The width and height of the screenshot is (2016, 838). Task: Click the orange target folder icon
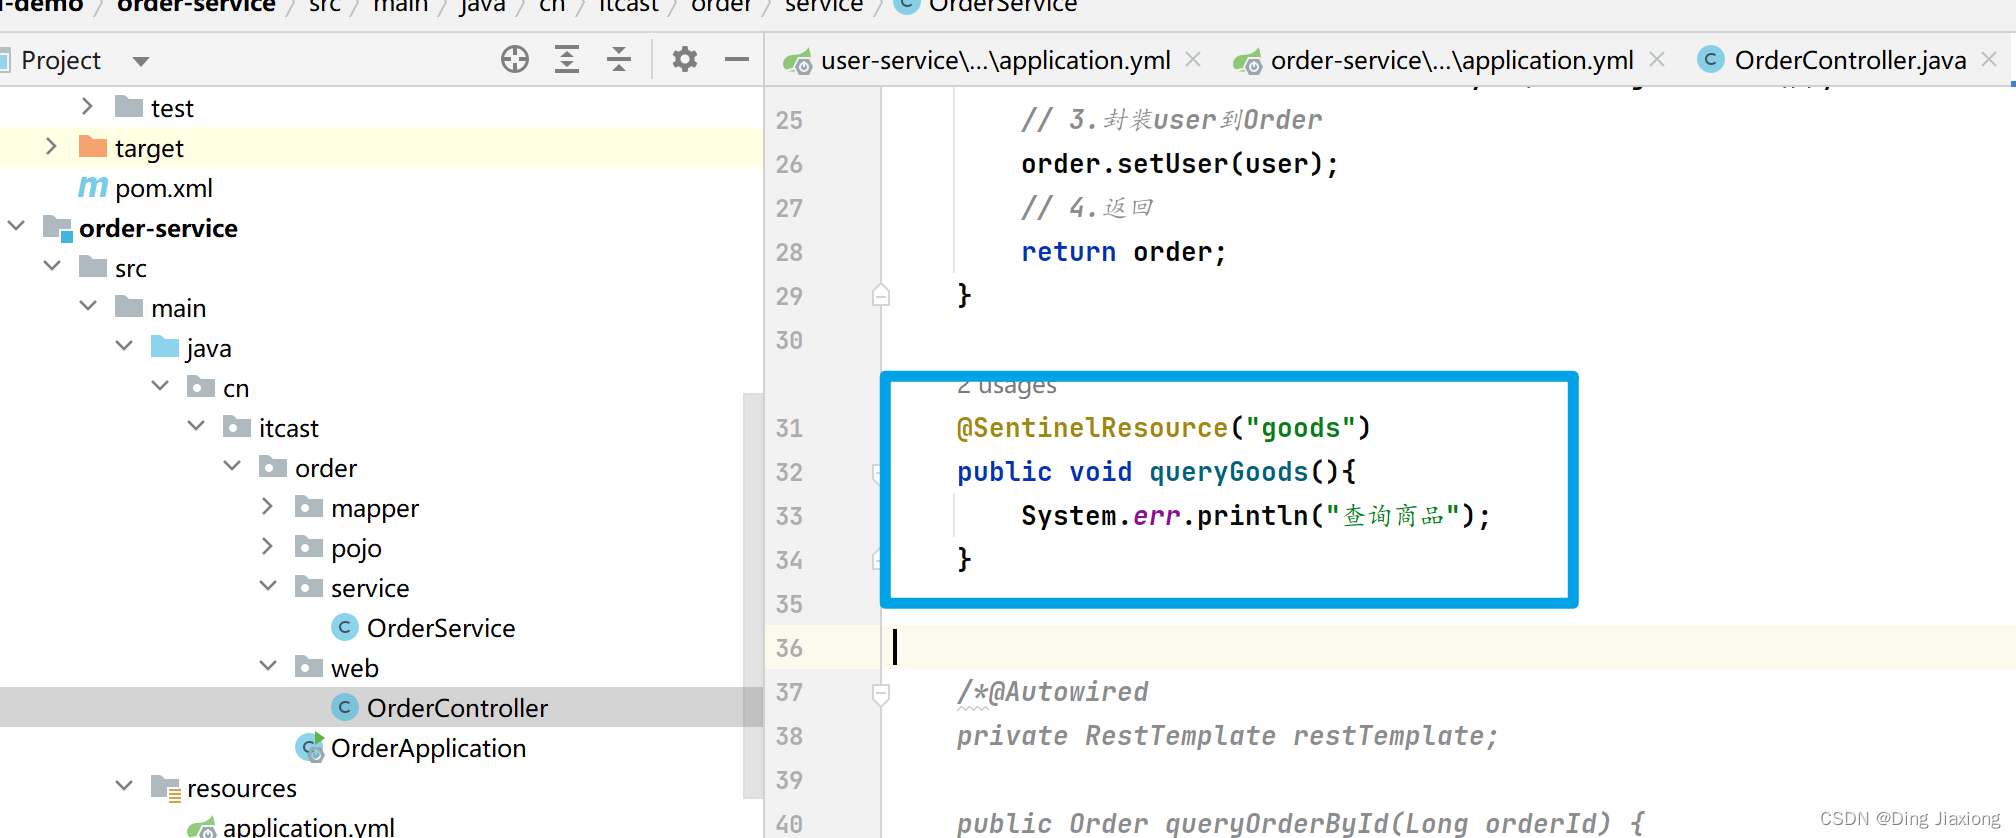tap(93, 146)
